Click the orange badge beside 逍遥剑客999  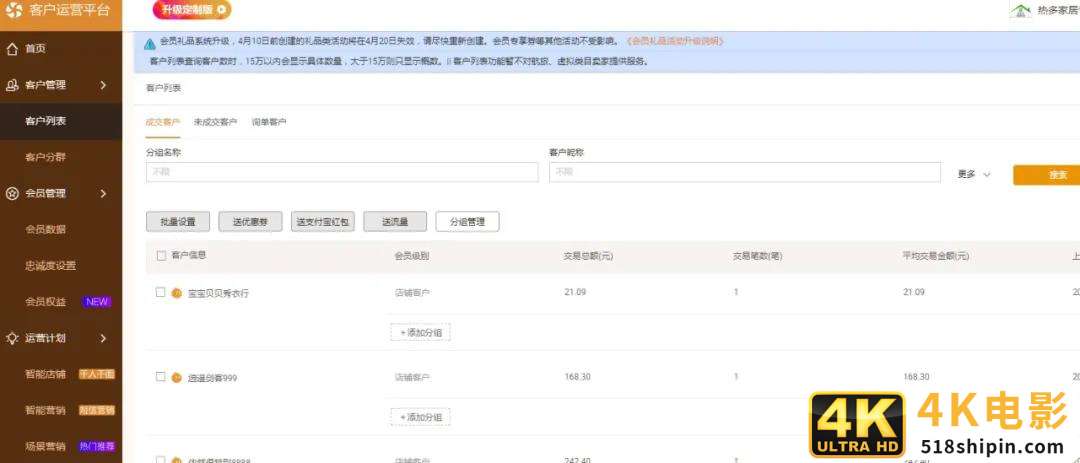(176, 378)
